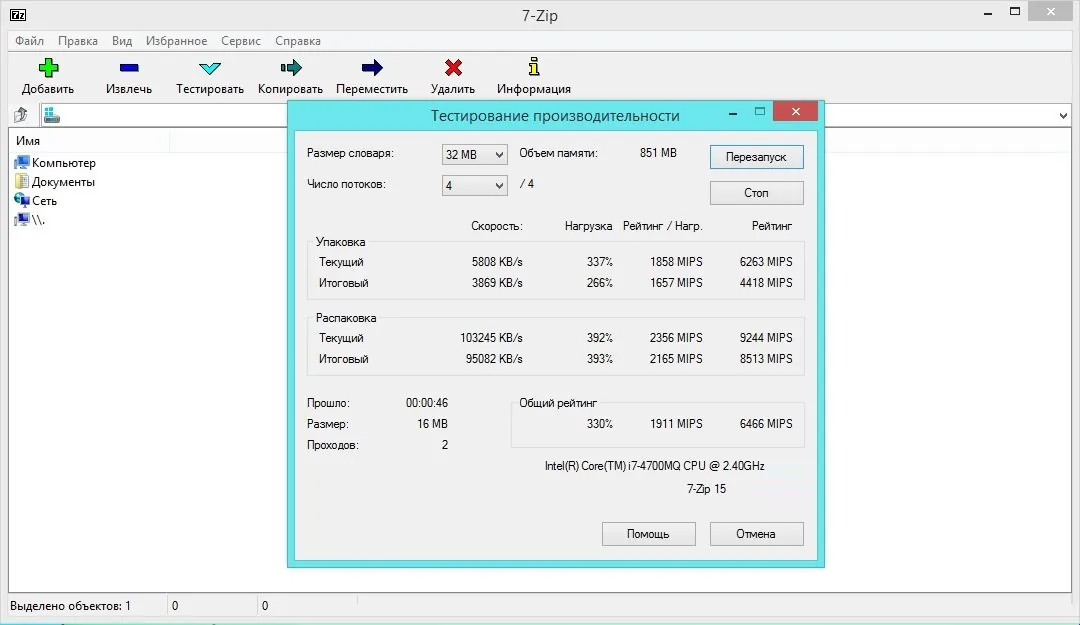Open the Файл menu
The width and height of the screenshot is (1080, 625).
pyautogui.click(x=30, y=41)
